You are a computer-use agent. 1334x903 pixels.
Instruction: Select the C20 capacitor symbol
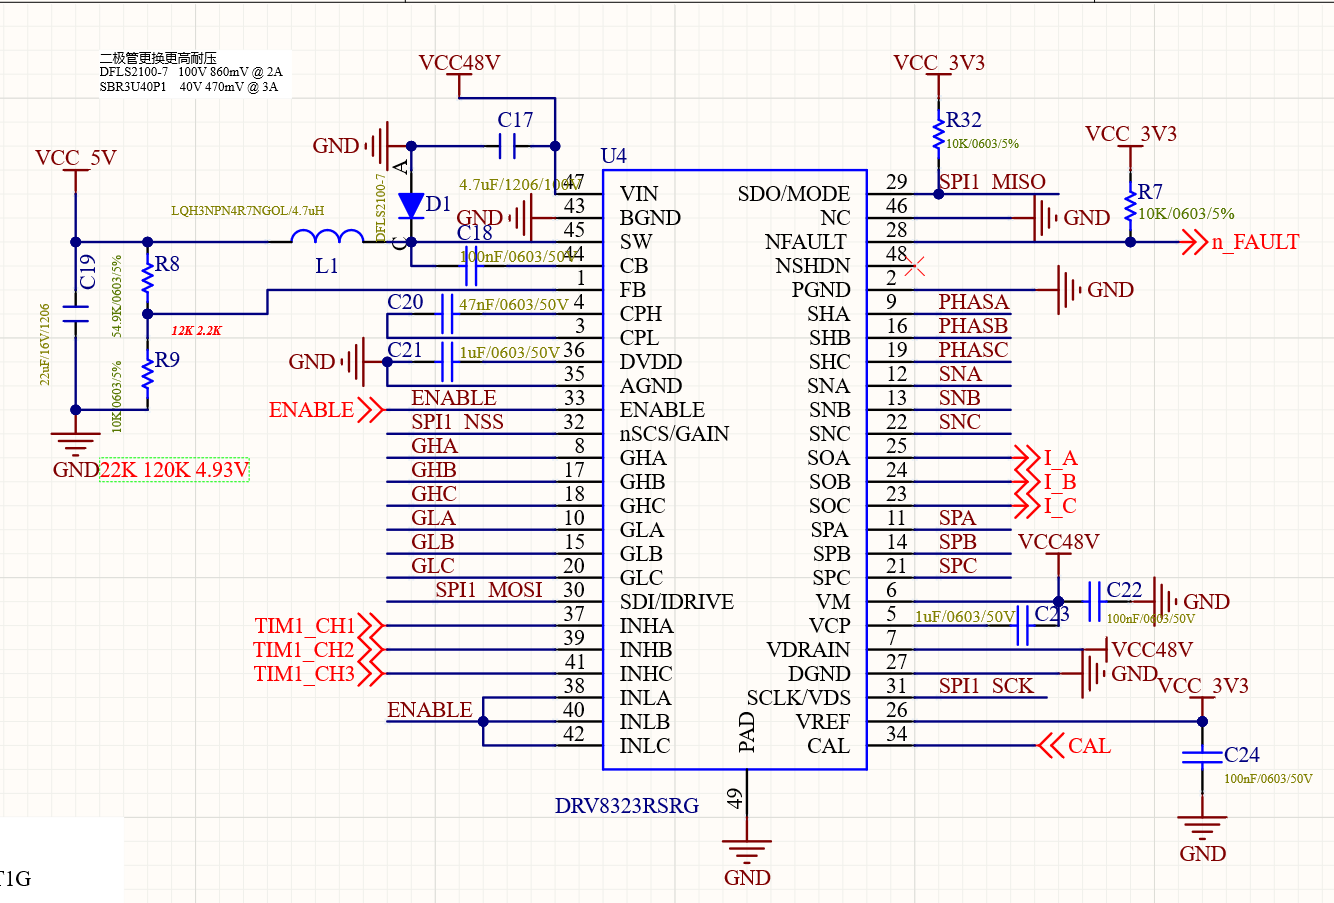coord(447,314)
